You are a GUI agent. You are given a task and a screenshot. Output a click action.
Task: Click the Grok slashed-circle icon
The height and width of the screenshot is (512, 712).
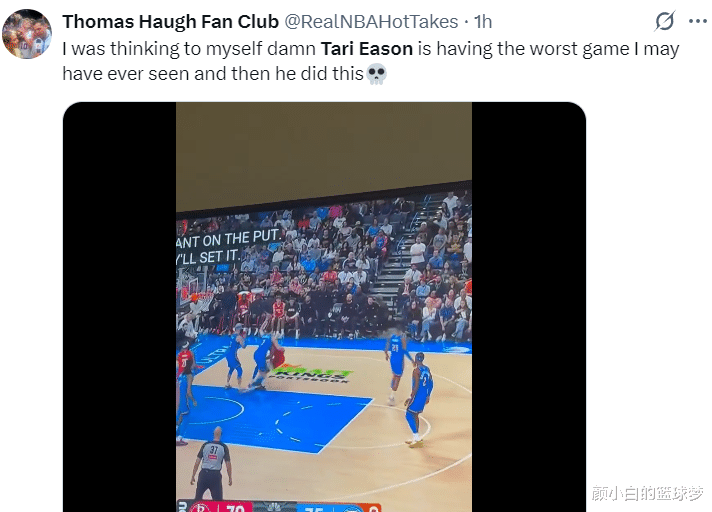pos(665,21)
